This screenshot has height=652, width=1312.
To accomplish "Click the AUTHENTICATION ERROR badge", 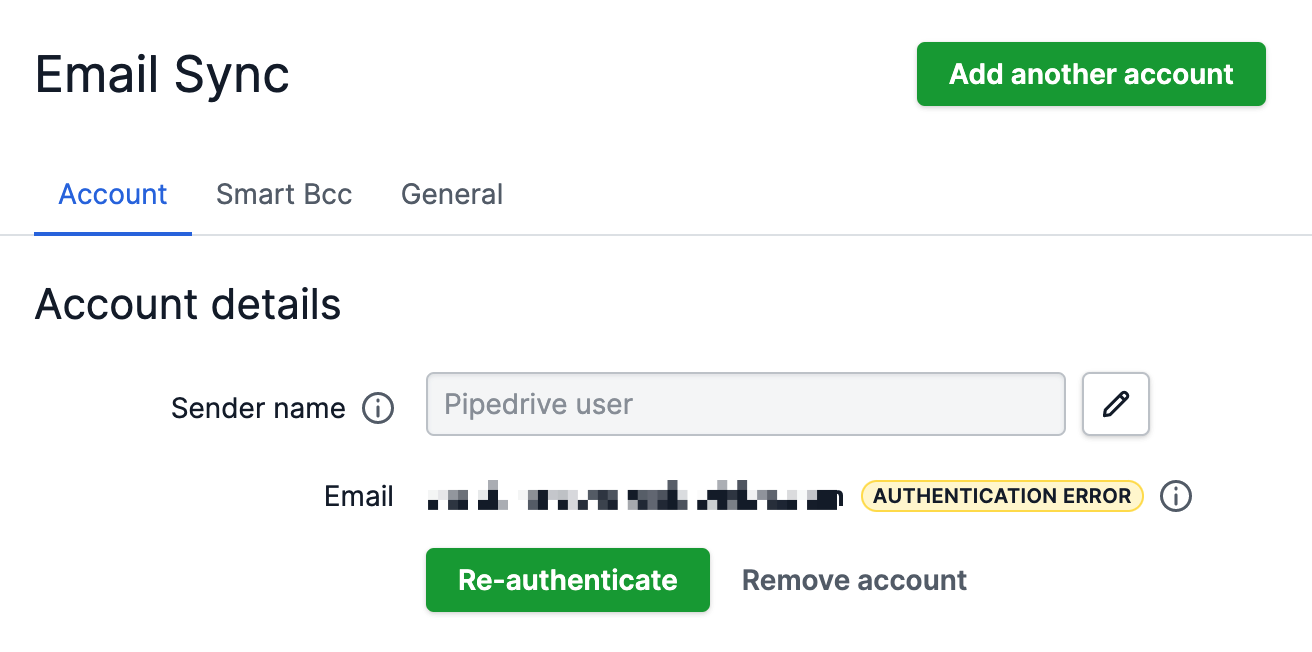I will pyautogui.click(x=1001, y=495).
